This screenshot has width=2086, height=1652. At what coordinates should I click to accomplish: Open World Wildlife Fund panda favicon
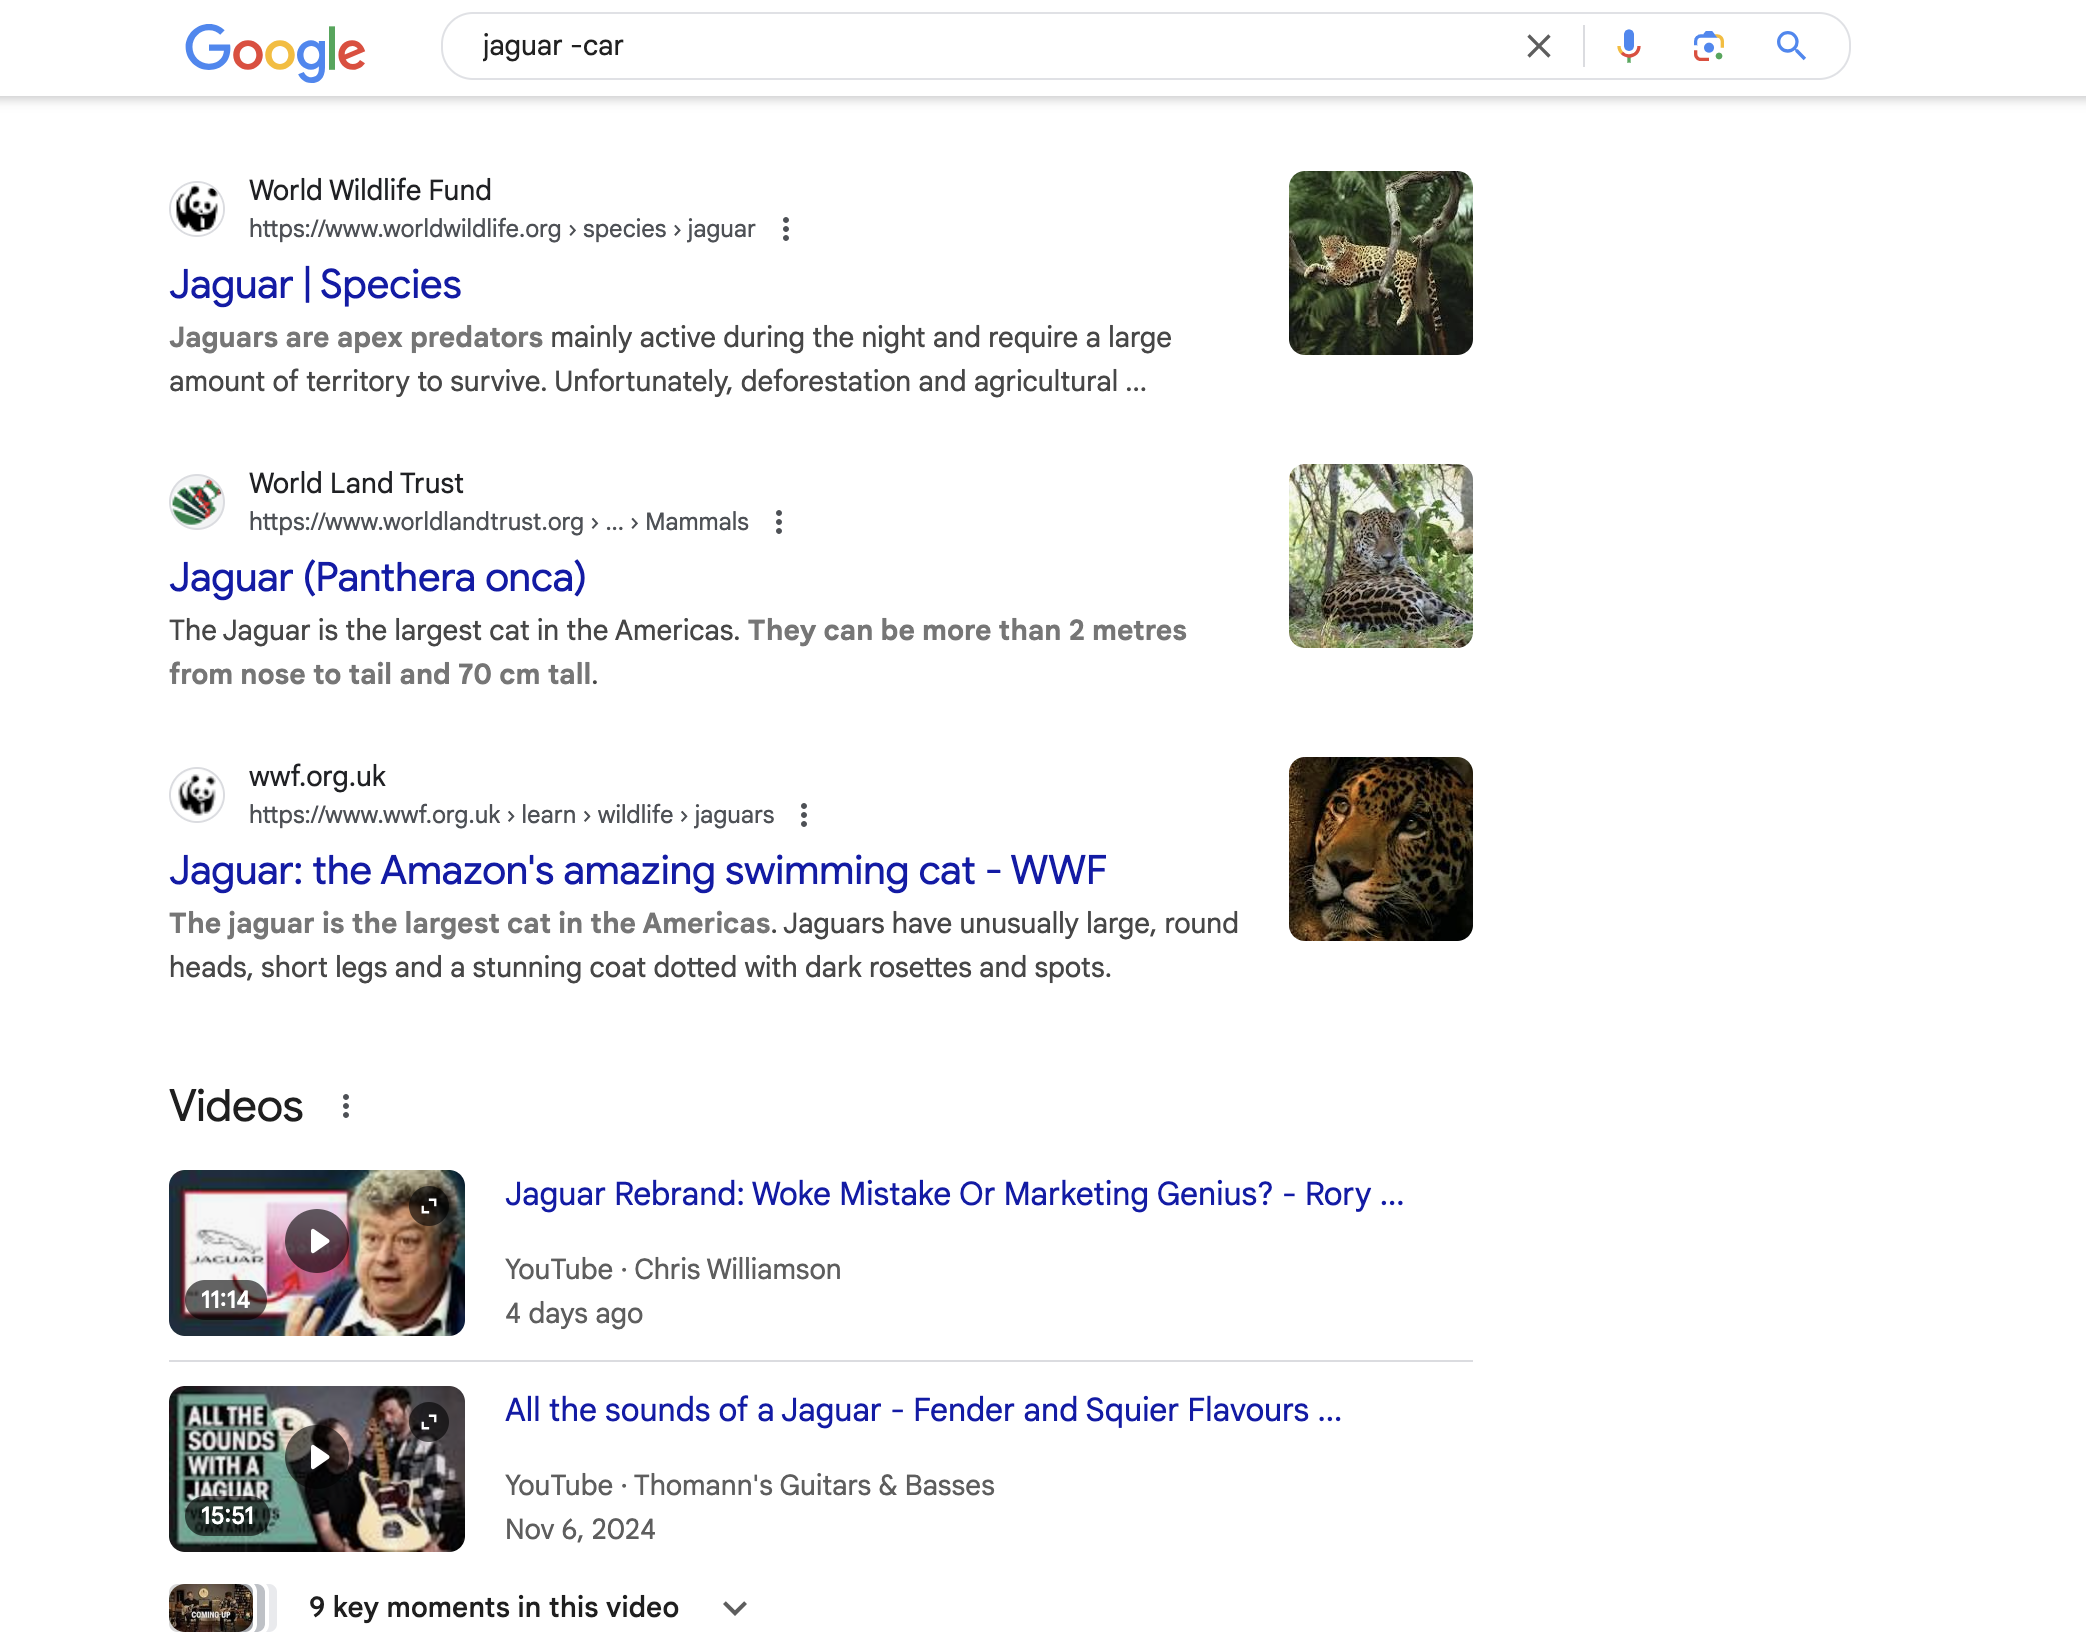197,209
